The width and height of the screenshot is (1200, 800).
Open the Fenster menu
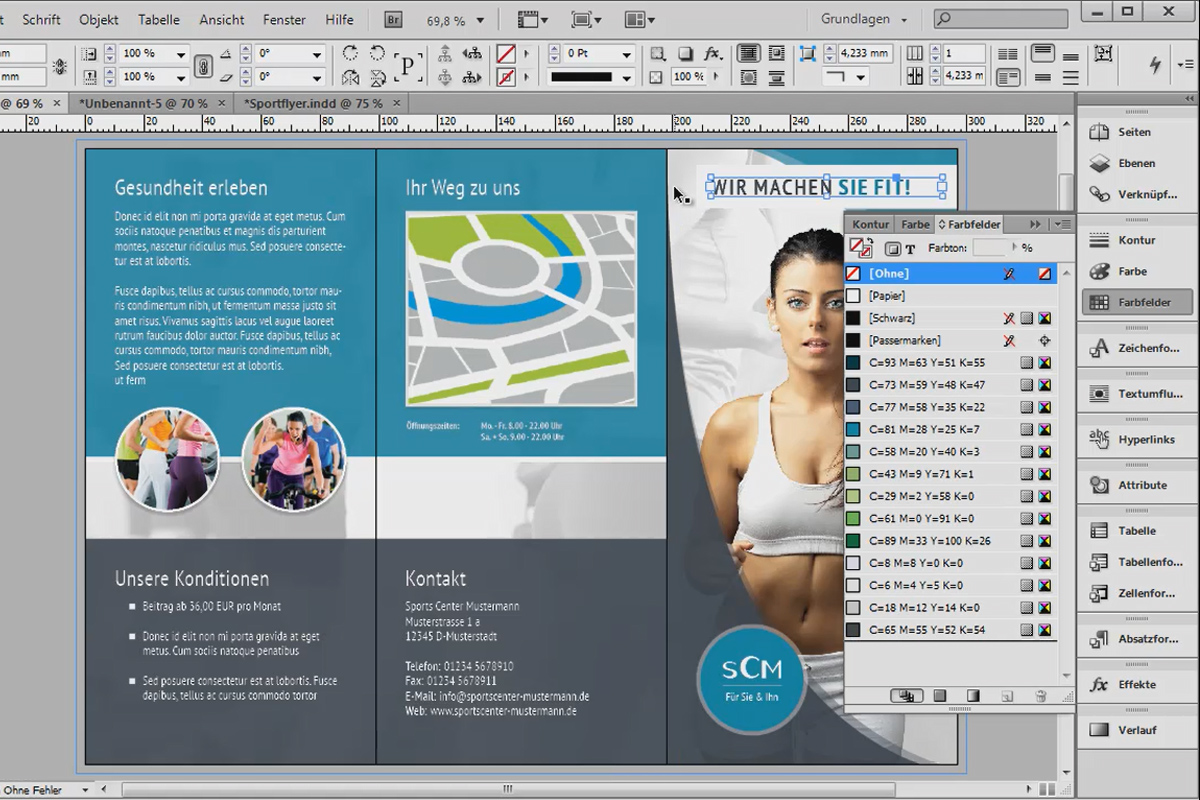coord(285,20)
